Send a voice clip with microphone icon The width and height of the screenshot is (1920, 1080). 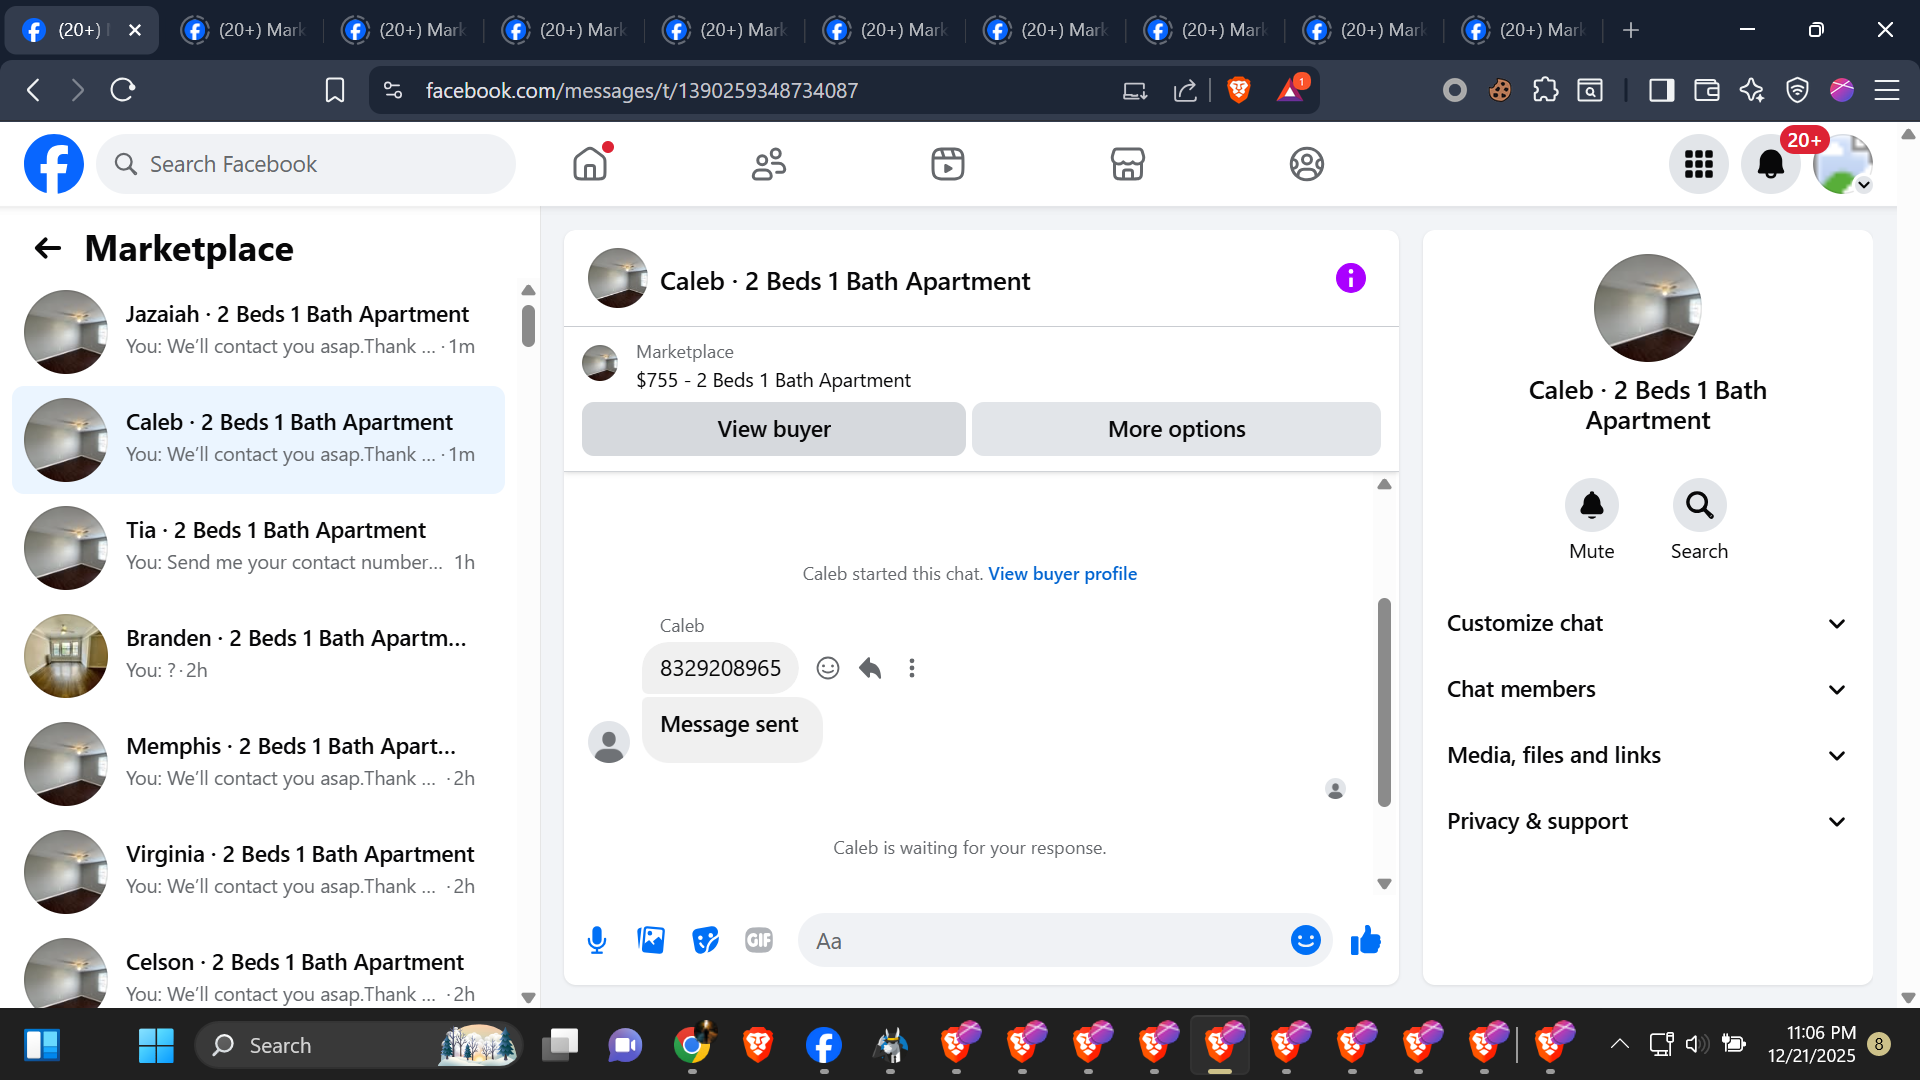[x=597, y=940]
